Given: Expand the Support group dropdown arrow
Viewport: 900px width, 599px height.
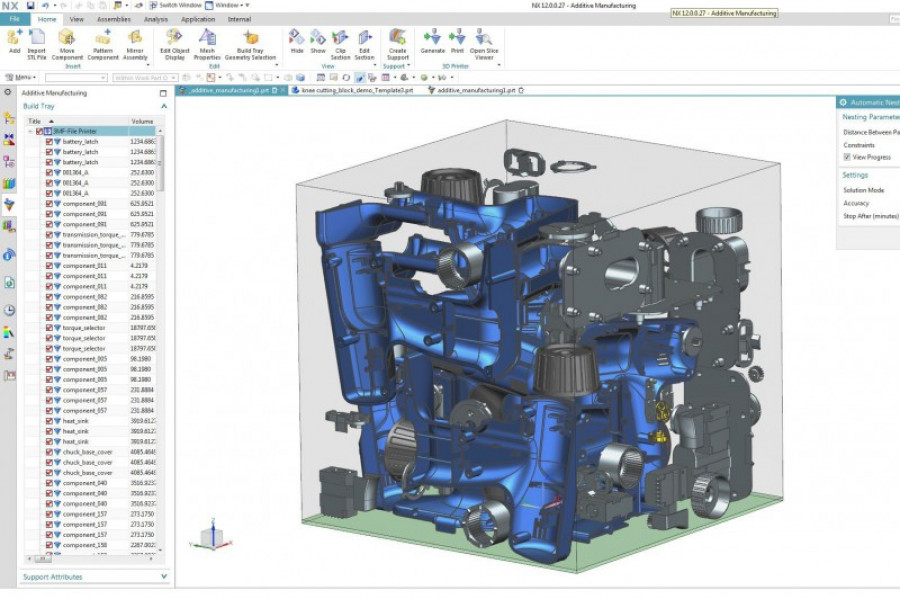Looking at the screenshot, I should click(x=408, y=66).
